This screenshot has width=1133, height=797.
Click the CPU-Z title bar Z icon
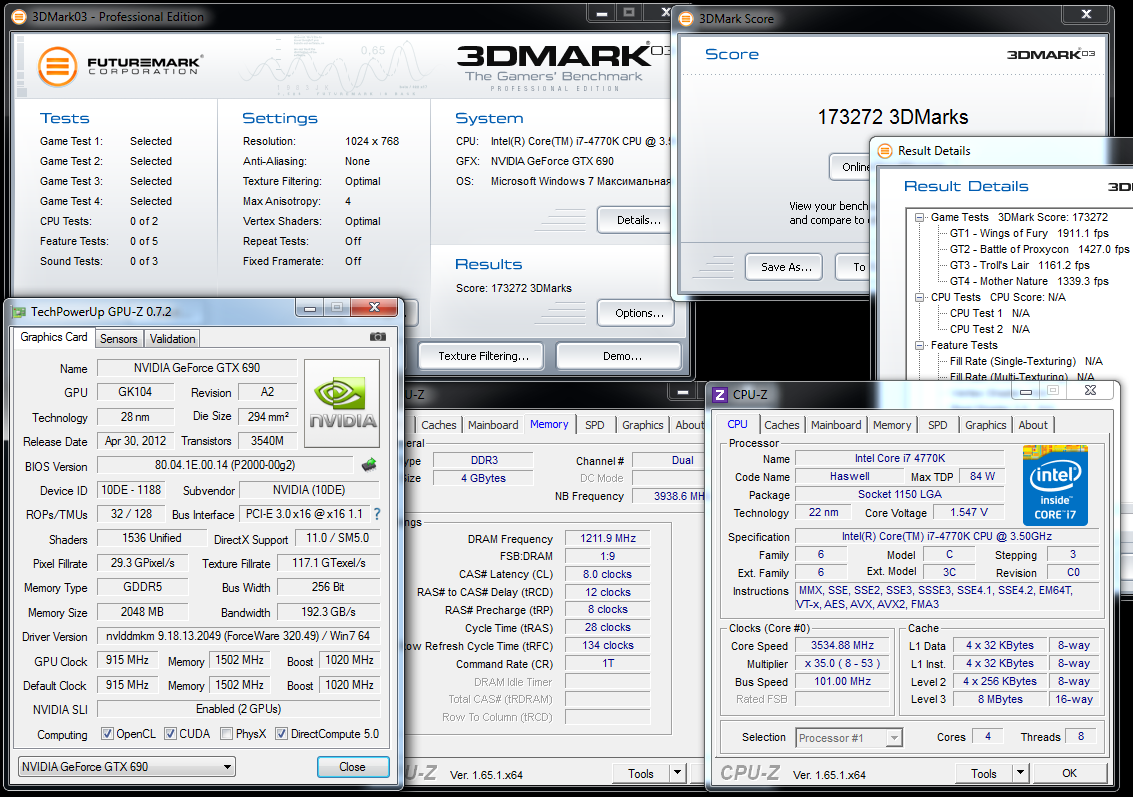(719, 395)
